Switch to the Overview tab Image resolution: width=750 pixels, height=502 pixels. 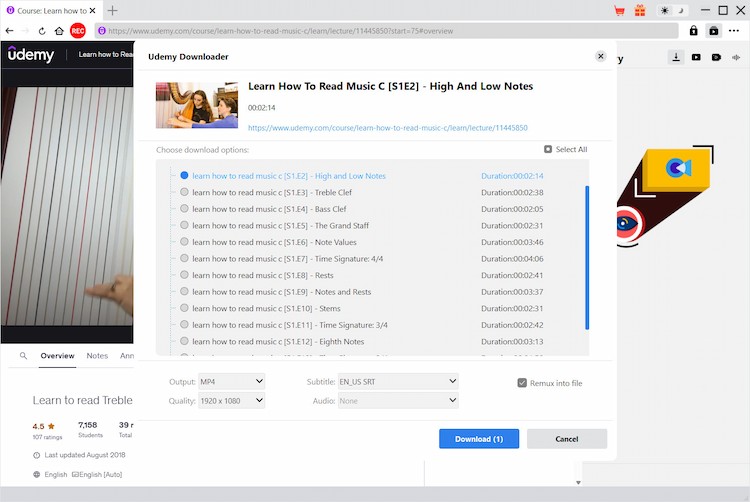coord(57,356)
